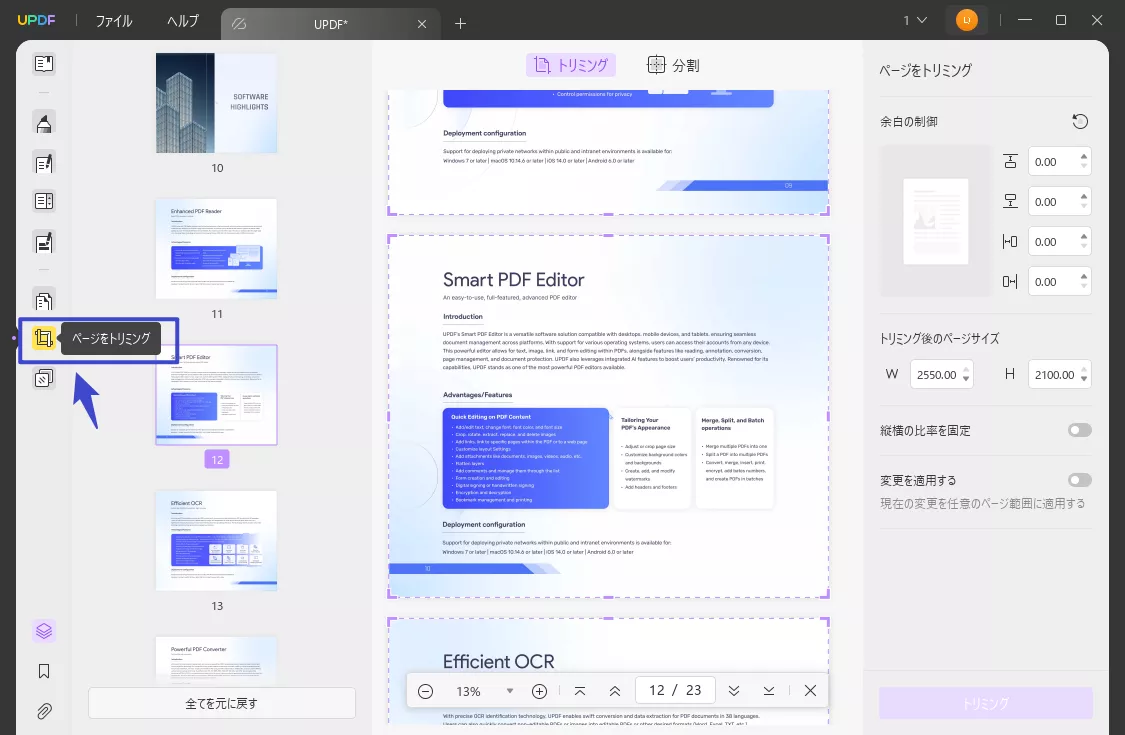This screenshot has width=1125, height=735.
Task: Open the Layers panel icon
Action: 44,631
